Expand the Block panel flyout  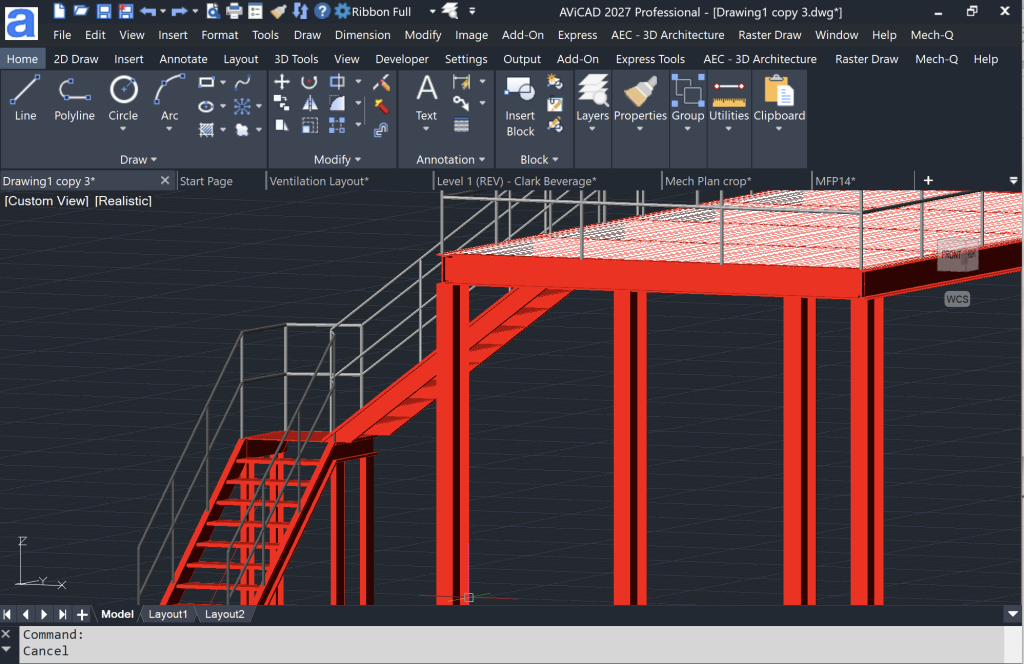tap(539, 159)
